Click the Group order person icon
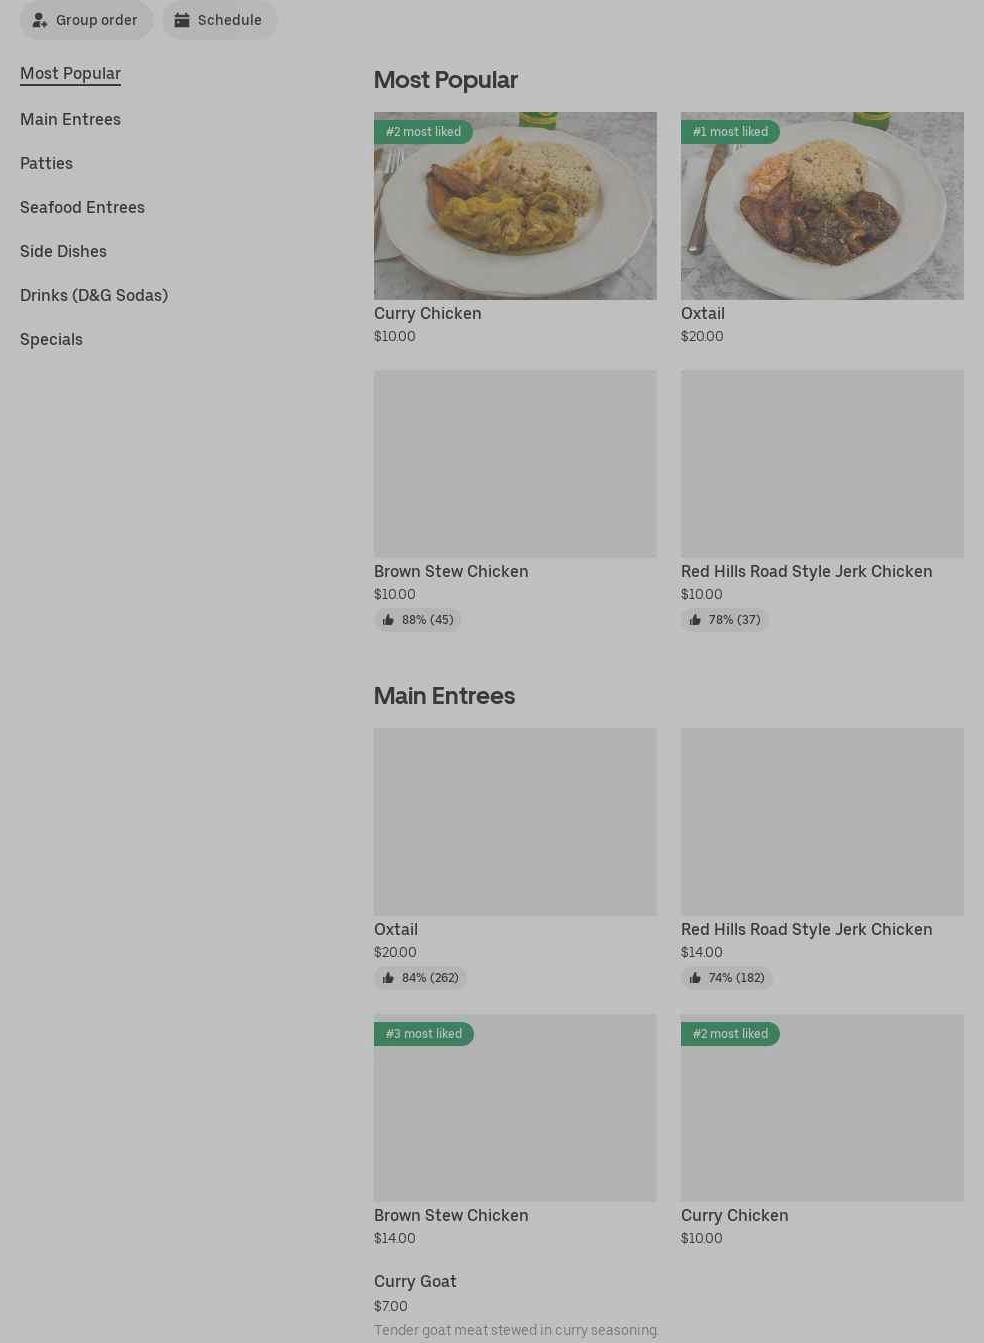 (x=40, y=20)
